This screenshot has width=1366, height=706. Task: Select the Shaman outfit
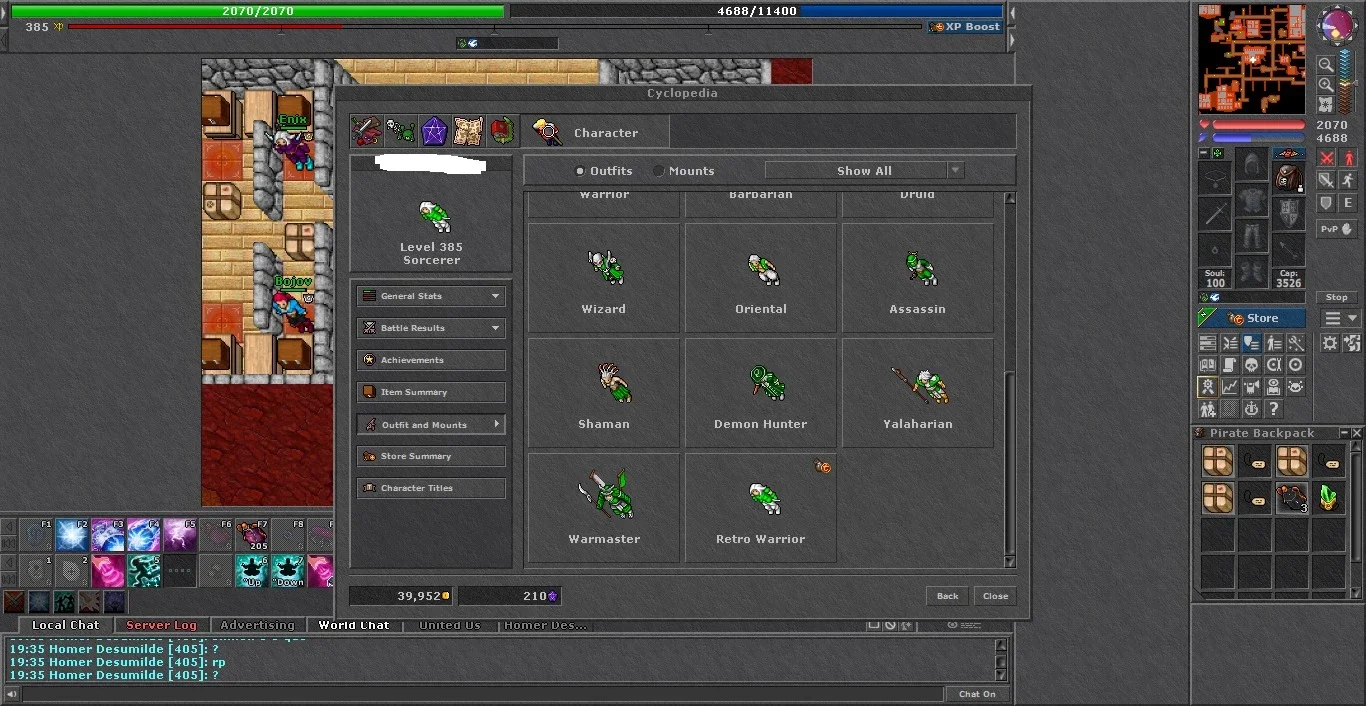point(604,393)
